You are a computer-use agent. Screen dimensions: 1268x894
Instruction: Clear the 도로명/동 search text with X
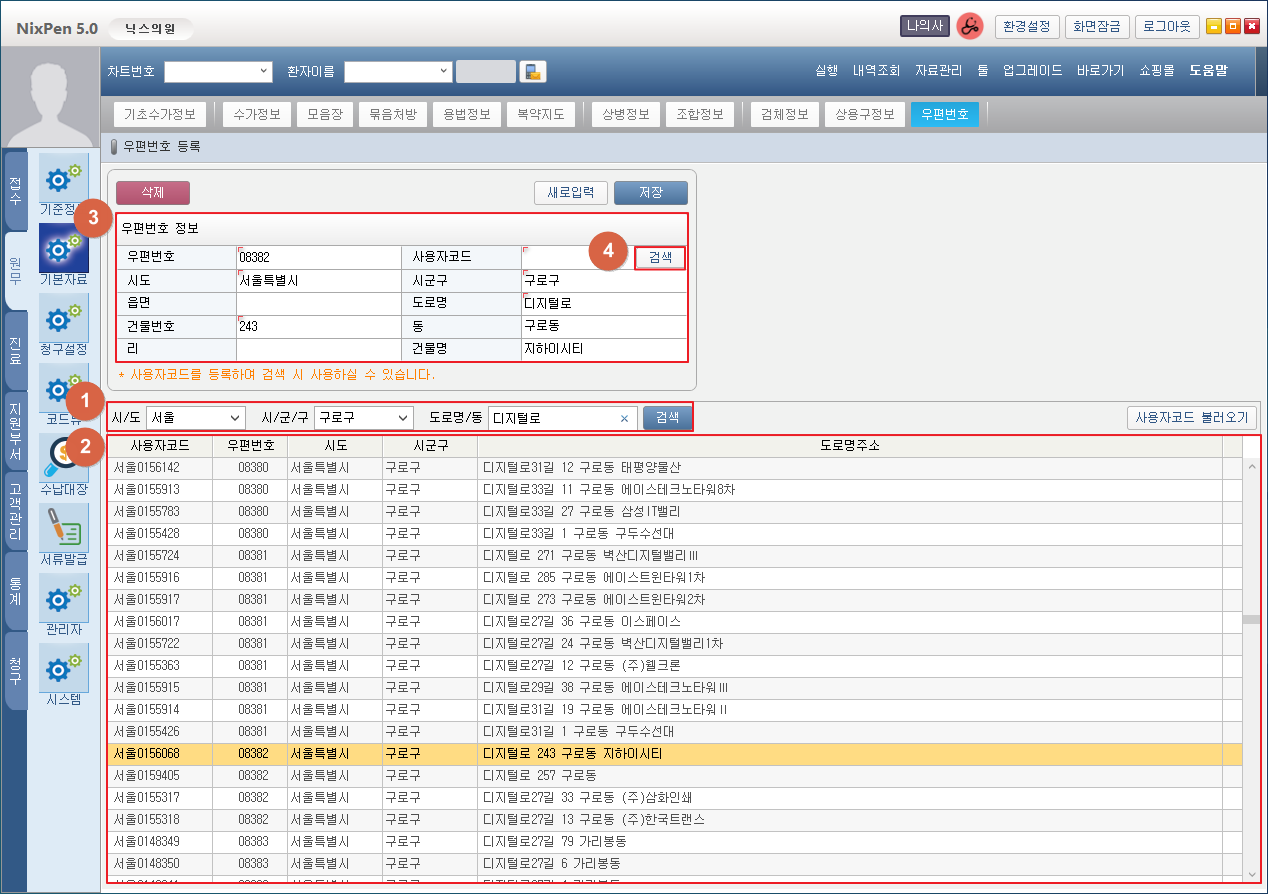(x=624, y=418)
